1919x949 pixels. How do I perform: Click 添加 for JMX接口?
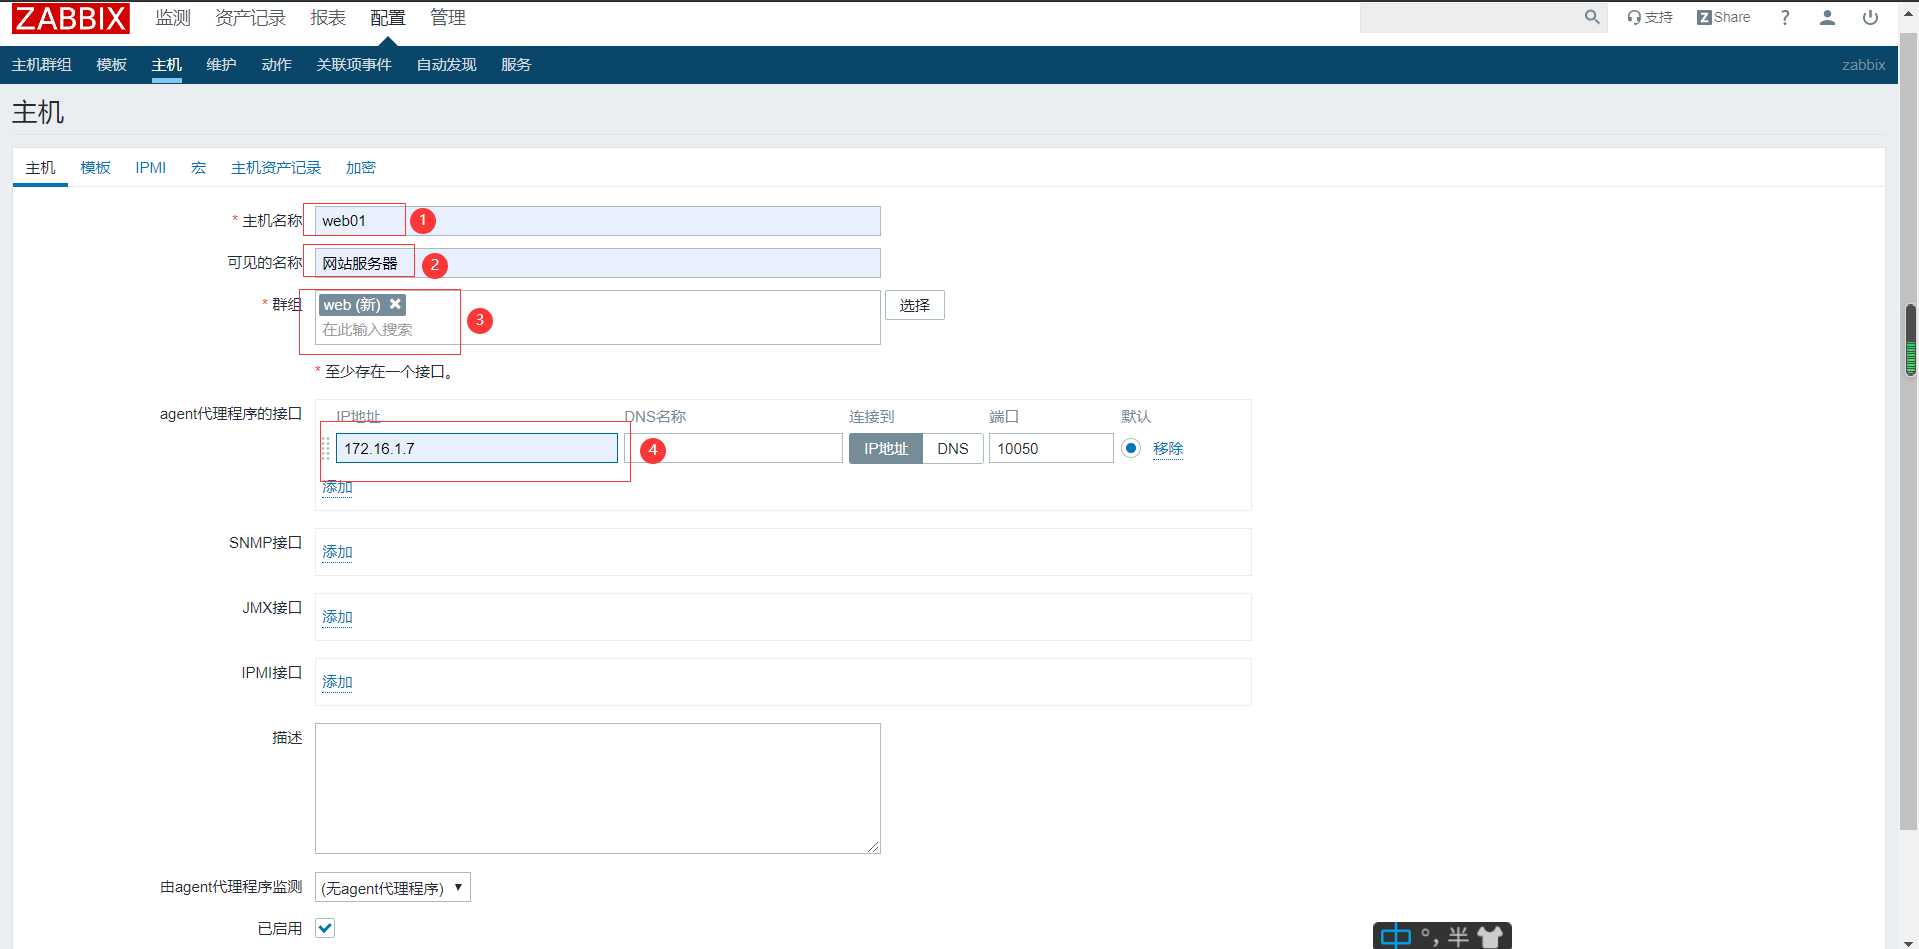click(337, 617)
